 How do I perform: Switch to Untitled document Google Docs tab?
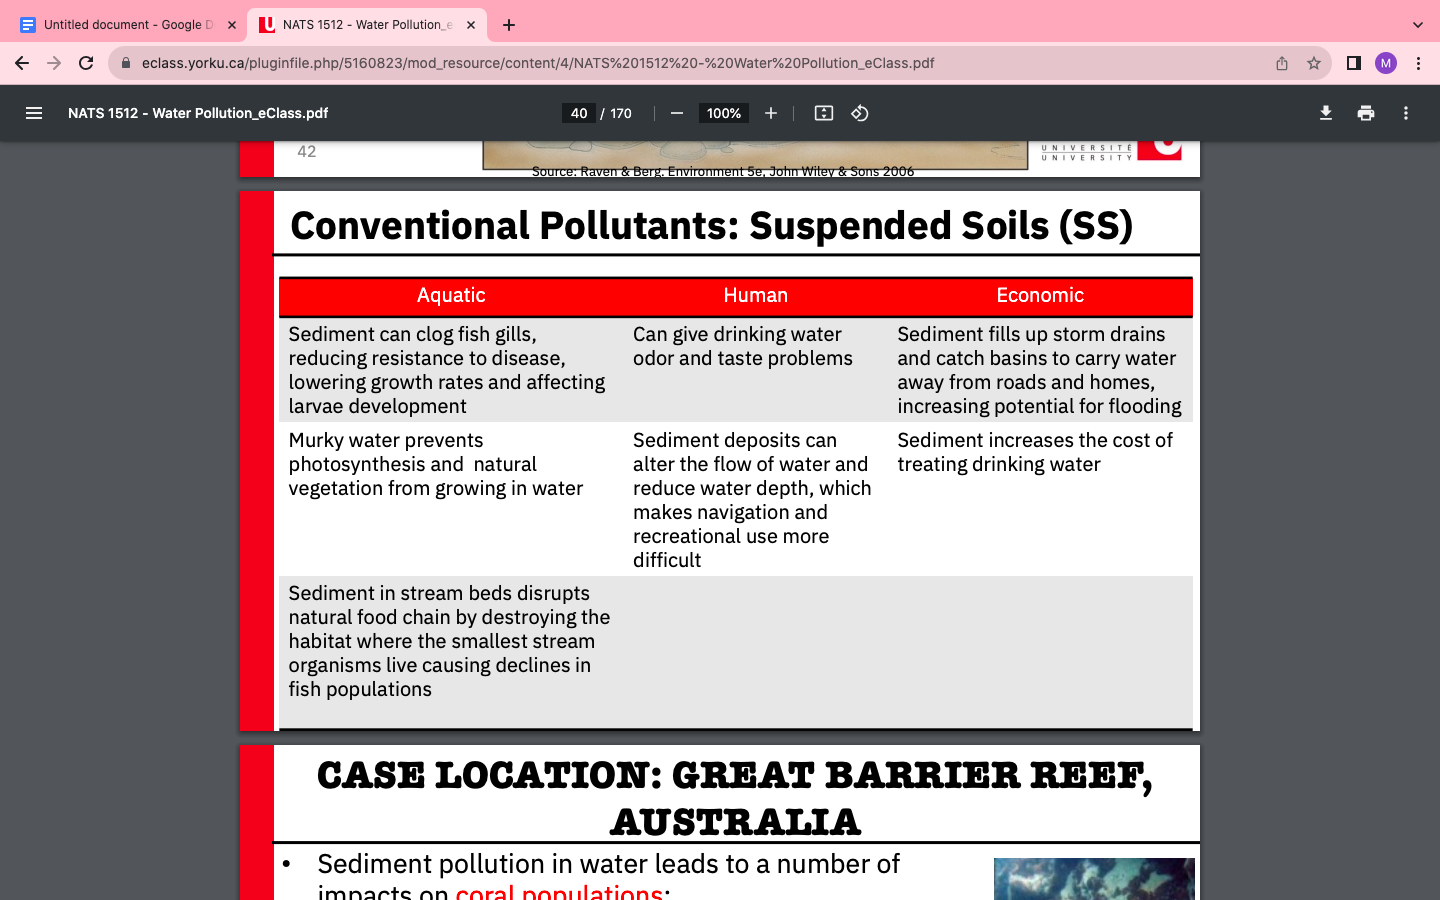point(120,25)
